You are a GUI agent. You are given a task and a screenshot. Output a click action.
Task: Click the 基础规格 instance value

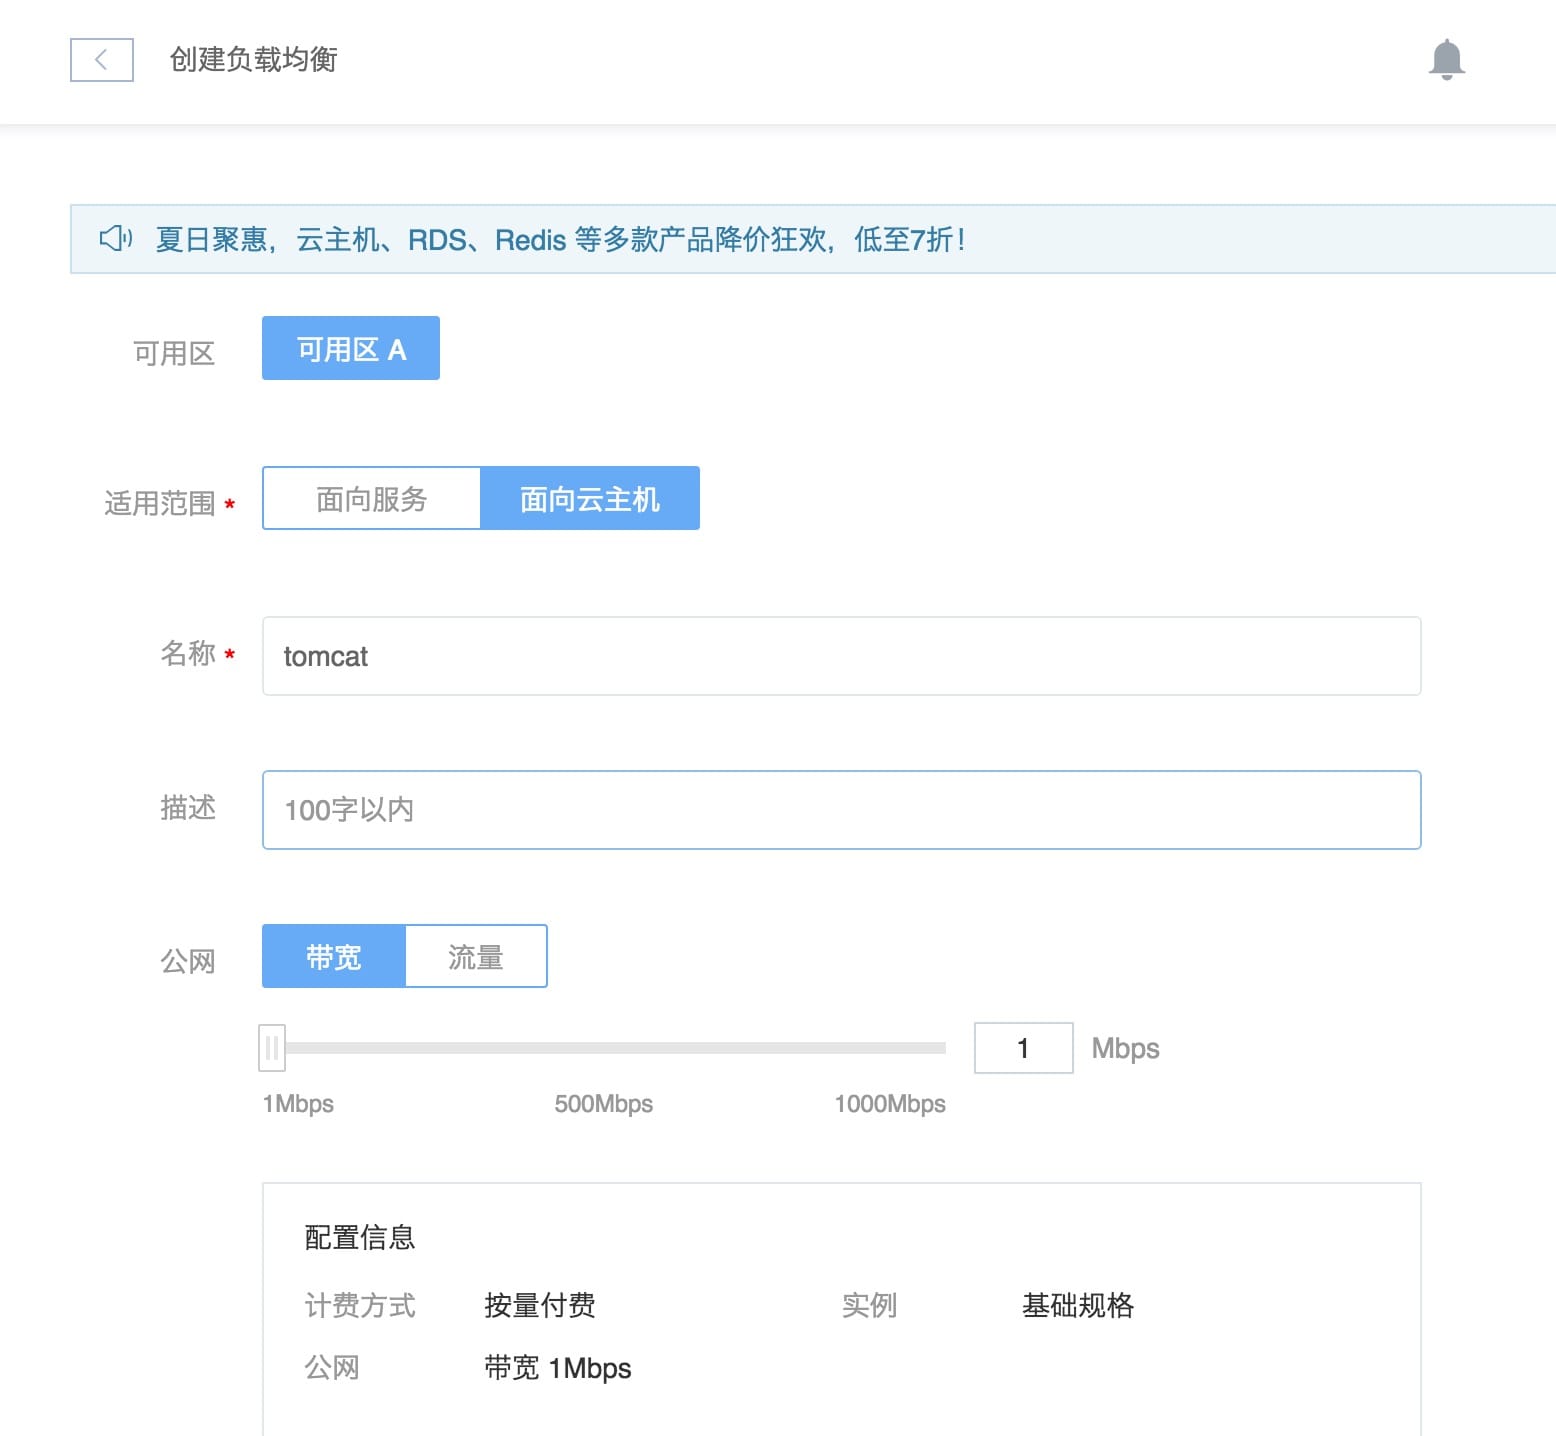click(1078, 1305)
